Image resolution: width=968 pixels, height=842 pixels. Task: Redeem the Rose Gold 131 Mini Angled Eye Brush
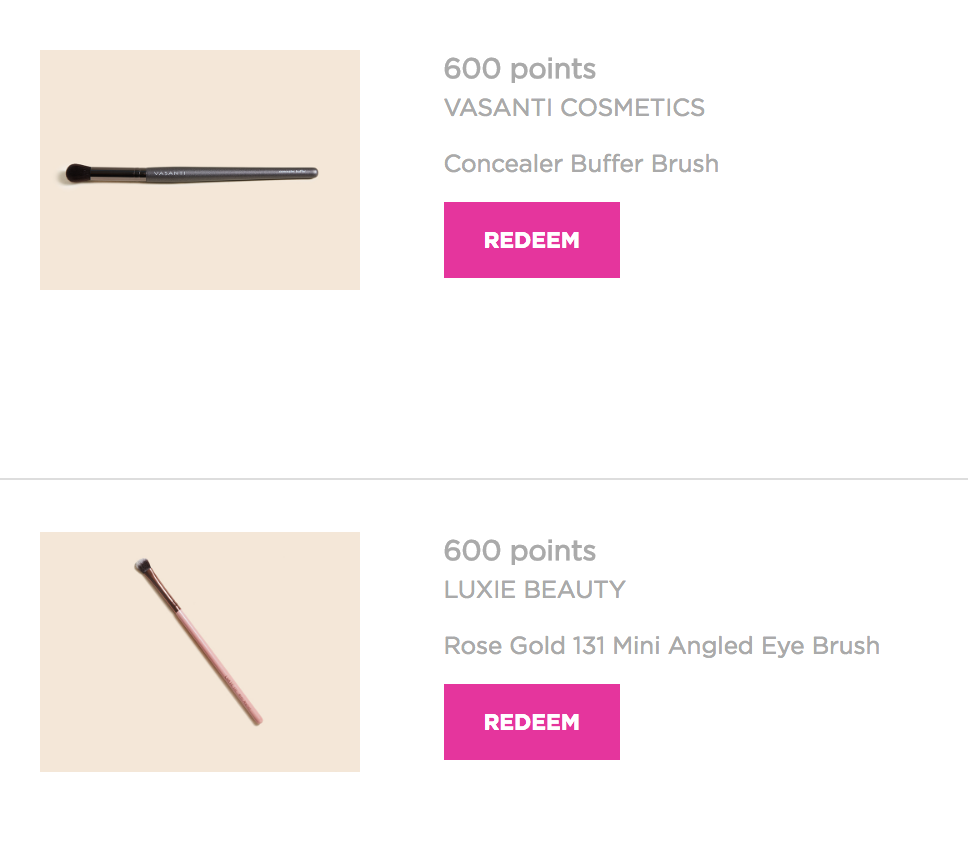pos(532,722)
